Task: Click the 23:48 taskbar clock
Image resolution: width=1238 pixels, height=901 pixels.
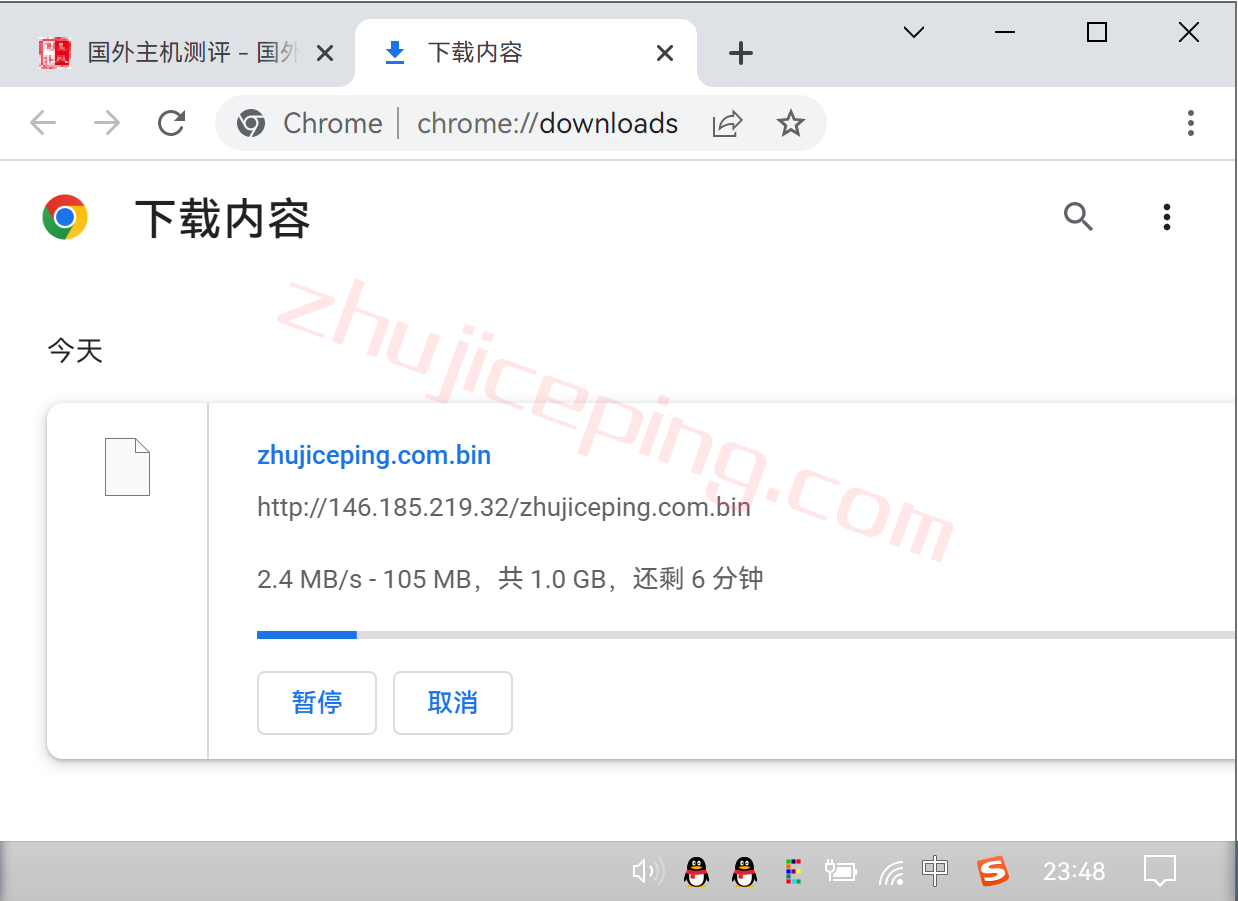Action: pyautogui.click(x=1074, y=872)
